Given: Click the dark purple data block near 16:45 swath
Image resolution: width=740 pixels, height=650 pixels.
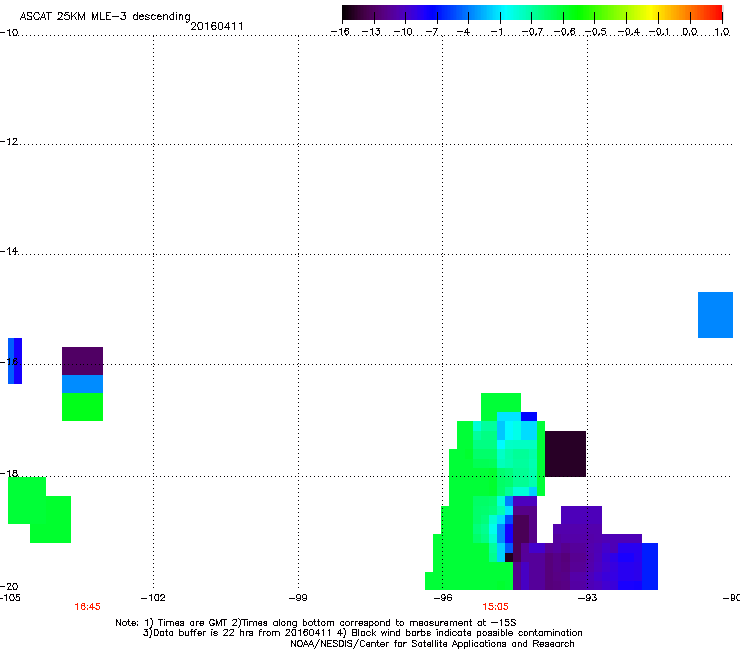Looking at the screenshot, I should 83,361.
